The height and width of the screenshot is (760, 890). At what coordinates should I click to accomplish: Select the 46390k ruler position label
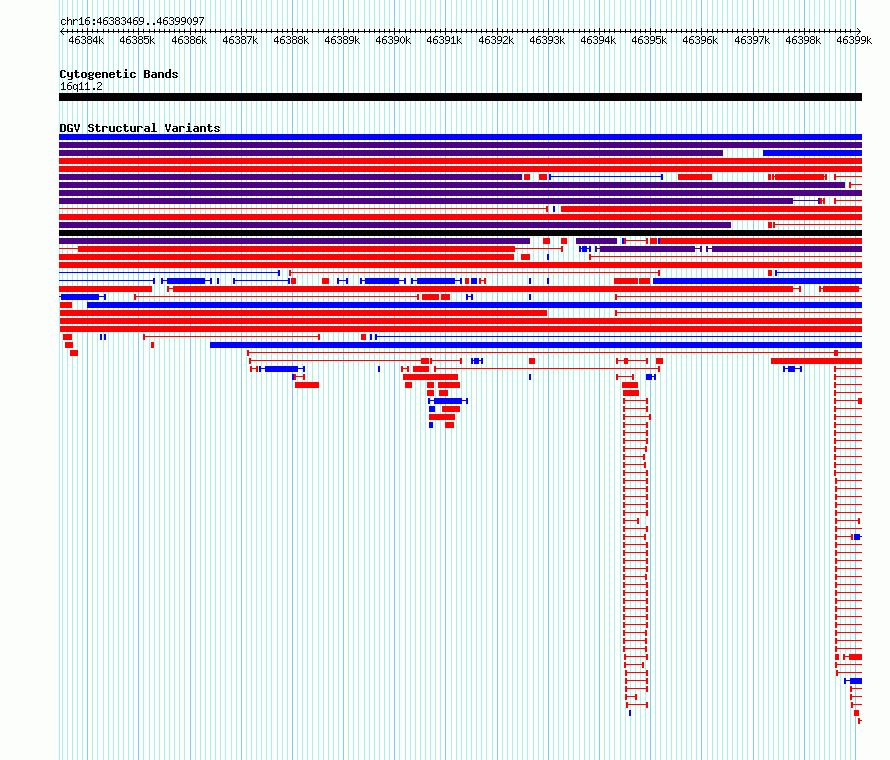coord(393,40)
